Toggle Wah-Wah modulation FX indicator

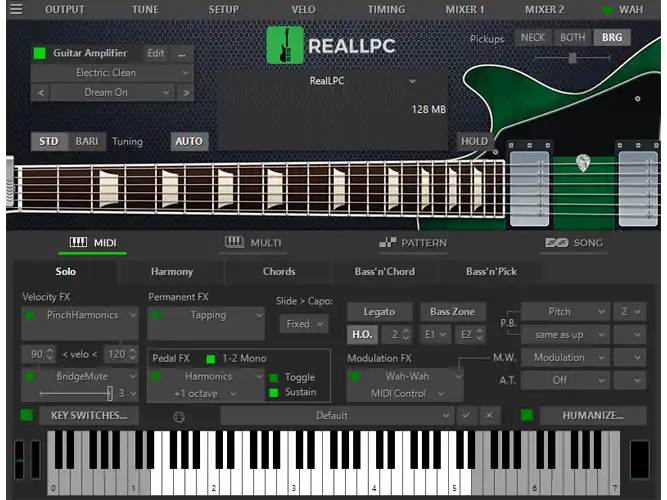pos(354,376)
